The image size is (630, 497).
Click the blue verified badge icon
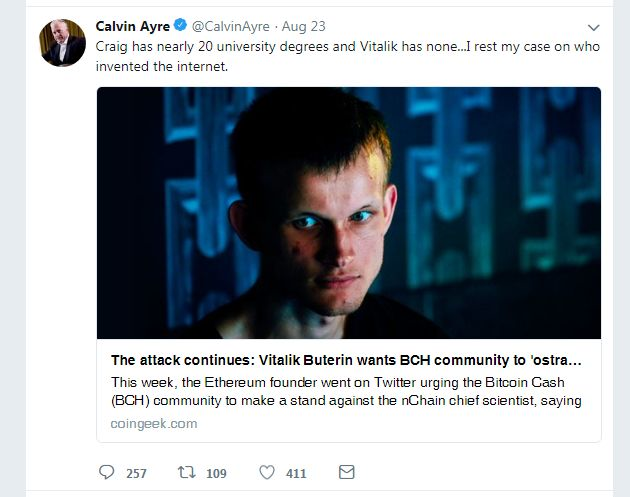pos(180,25)
